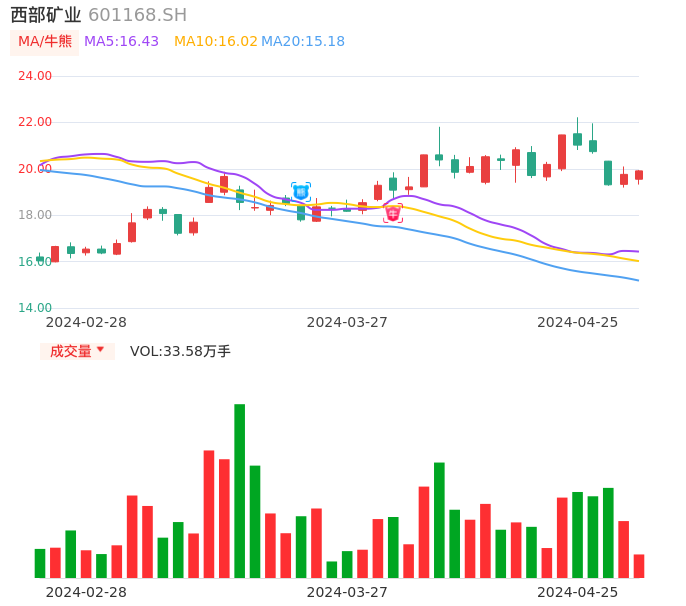Click the 601168.SH stock code
Image resolution: width=686 pixels, height=606 pixels.
pyautogui.click(x=137, y=15)
